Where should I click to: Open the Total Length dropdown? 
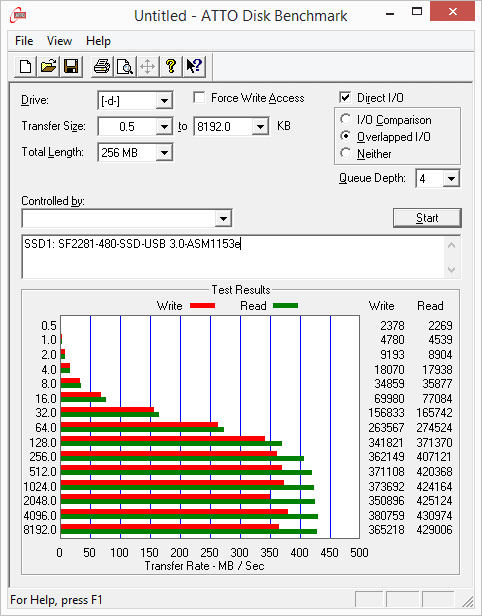(x=164, y=152)
